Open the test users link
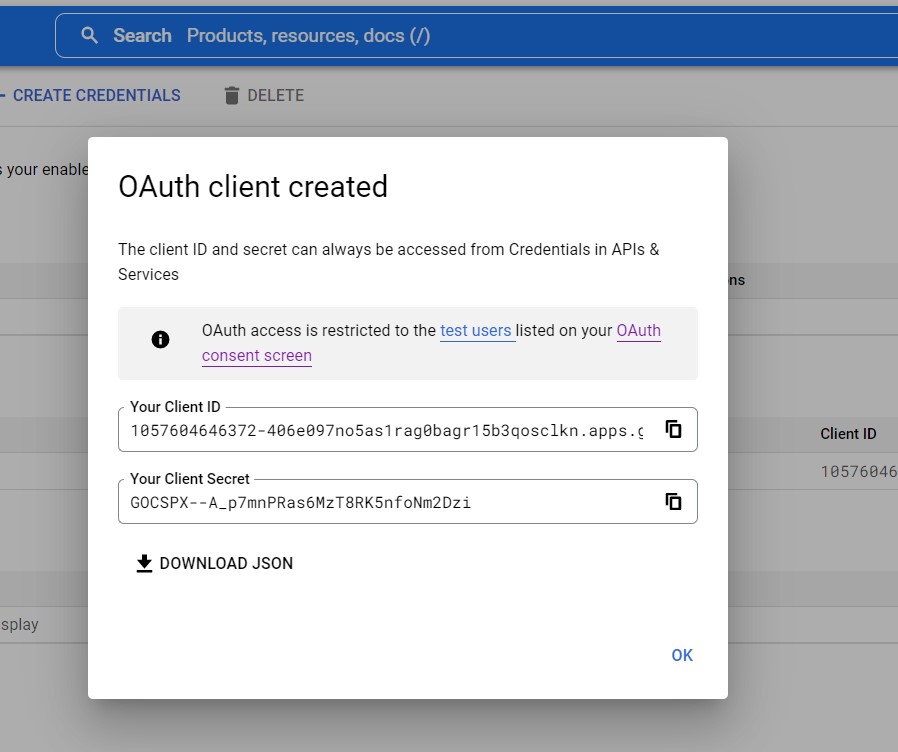Image resolution: width=898 pixels, height=752 pixels. [477, 331]
